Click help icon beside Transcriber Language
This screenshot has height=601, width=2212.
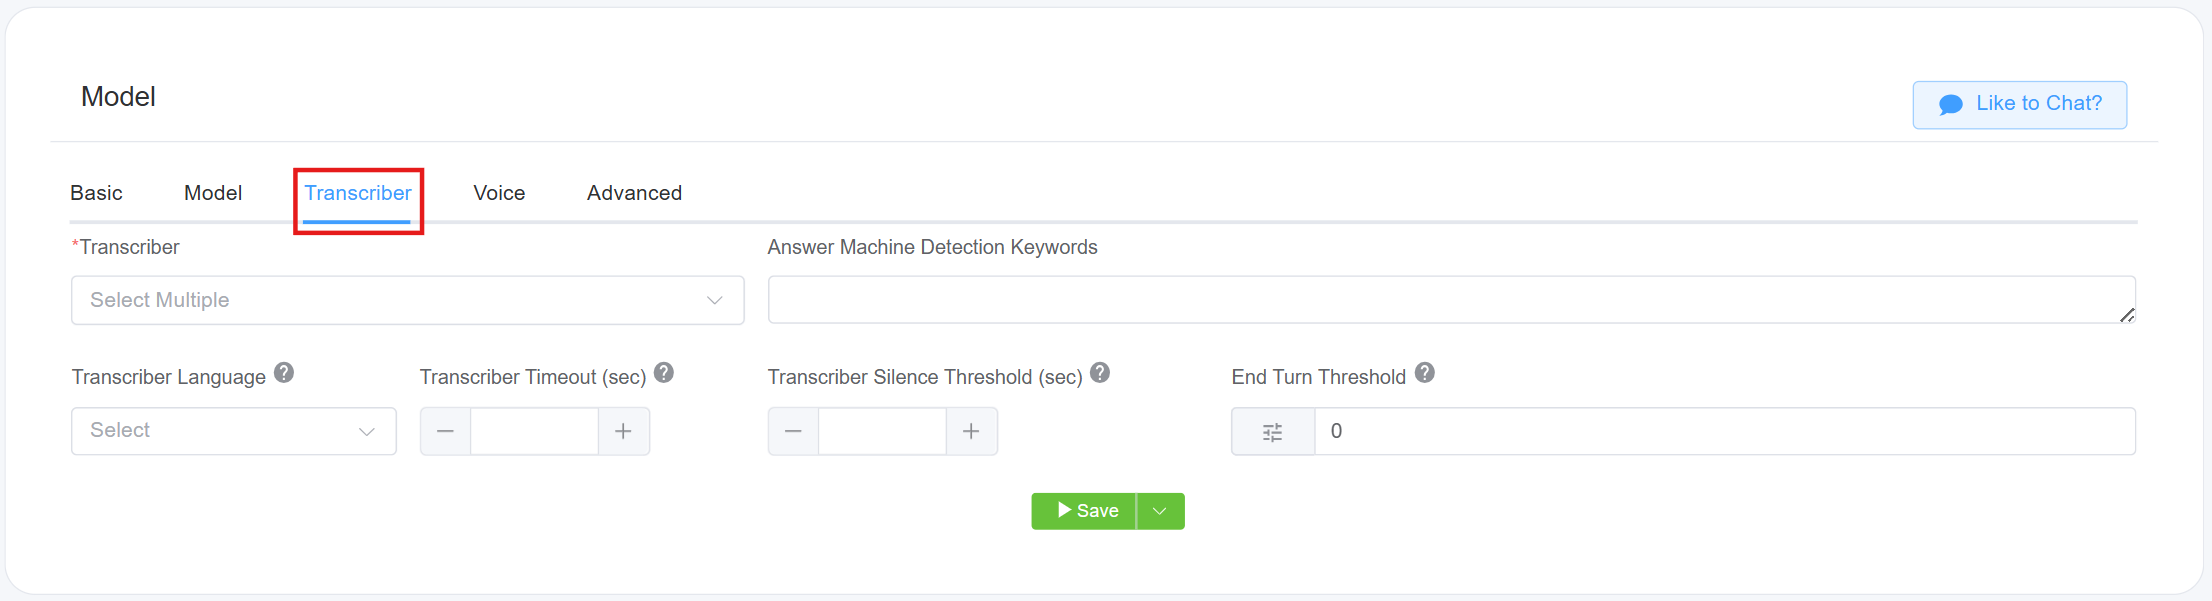284,373
